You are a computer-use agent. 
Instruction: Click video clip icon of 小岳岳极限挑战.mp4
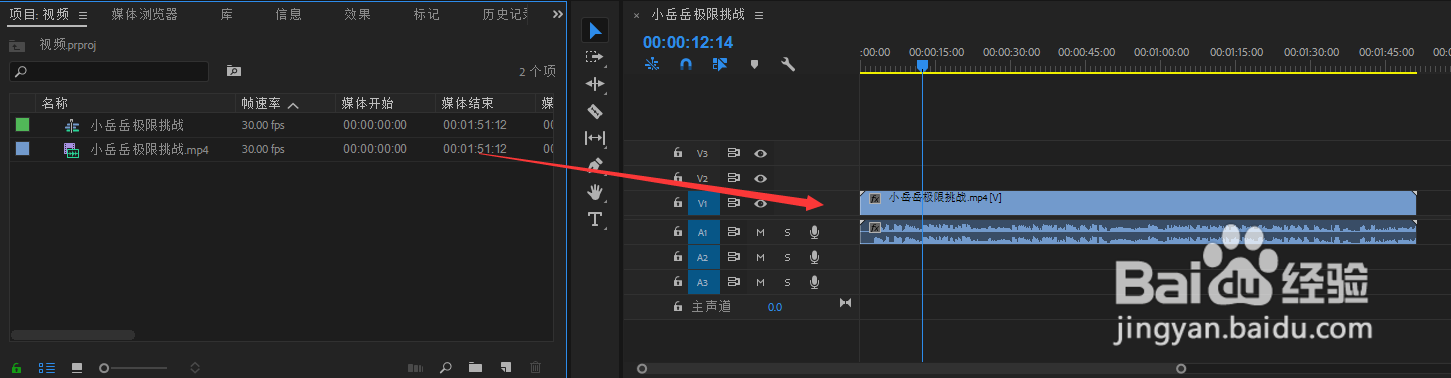coord(71,149)
